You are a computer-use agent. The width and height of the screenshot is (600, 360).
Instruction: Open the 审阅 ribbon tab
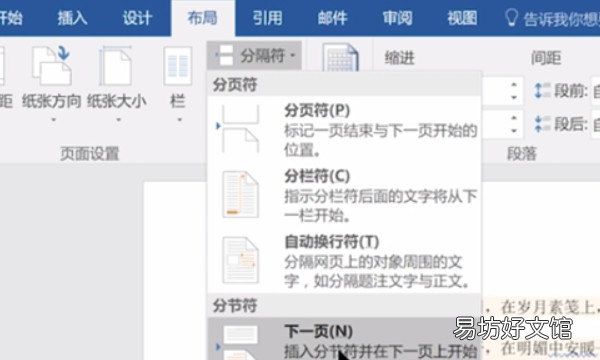pos(398,18)
